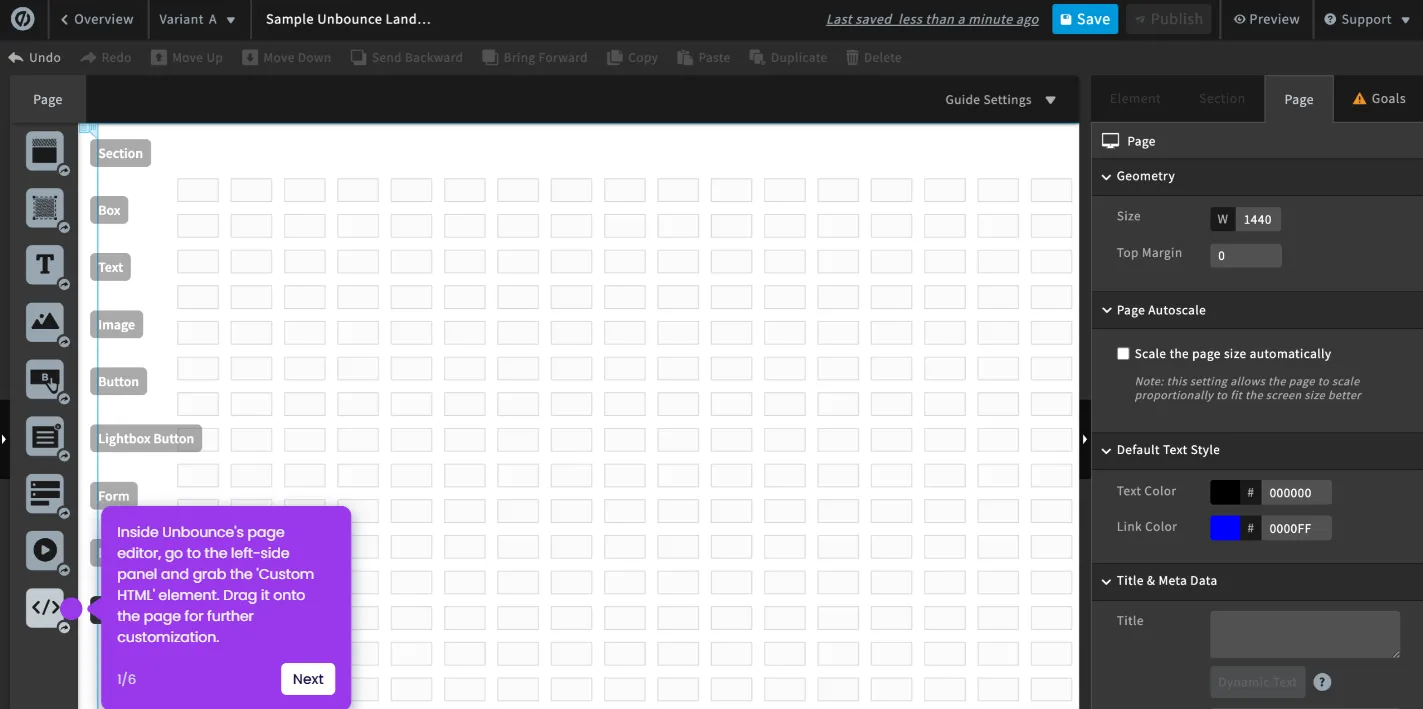The width and height of the screenshot is (1423, 709).
Task: Click the Top Margin input field
Action: tap(1246, 255)
